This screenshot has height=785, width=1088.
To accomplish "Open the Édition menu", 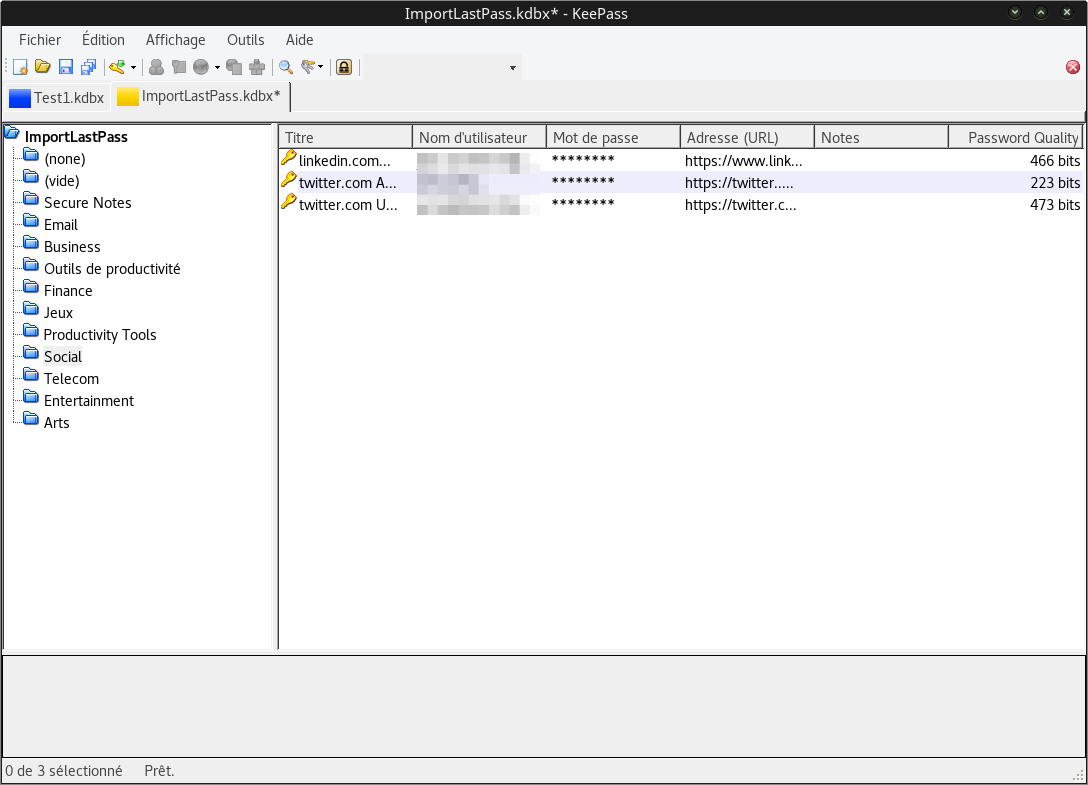I will coord(103,40).
